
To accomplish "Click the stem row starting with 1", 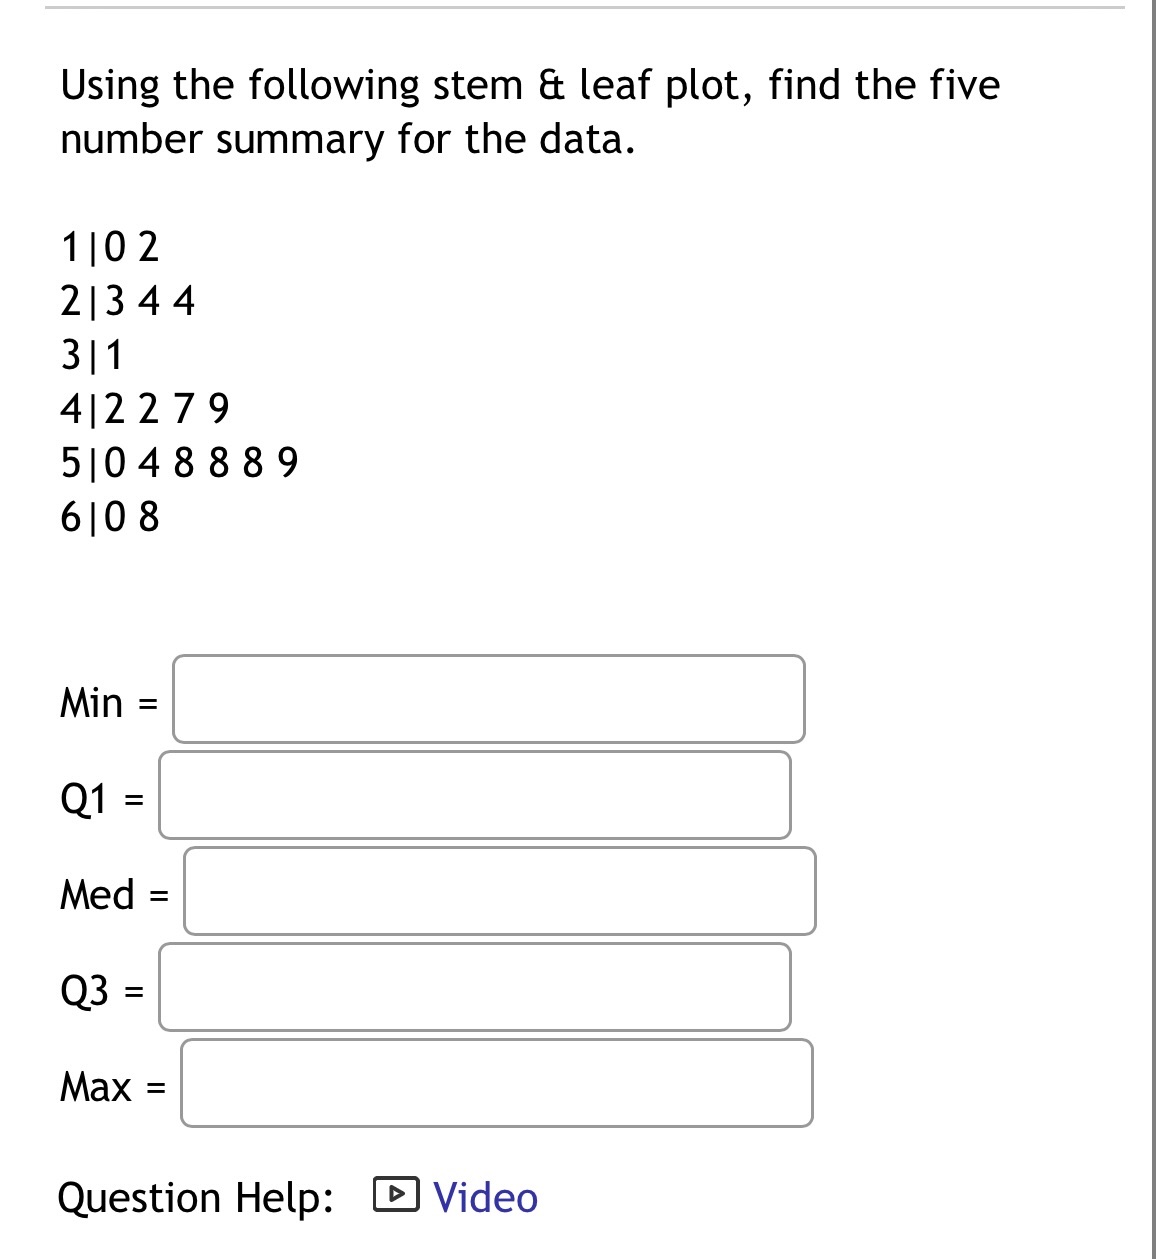I will pyautogui.click(x=108, y=246).
